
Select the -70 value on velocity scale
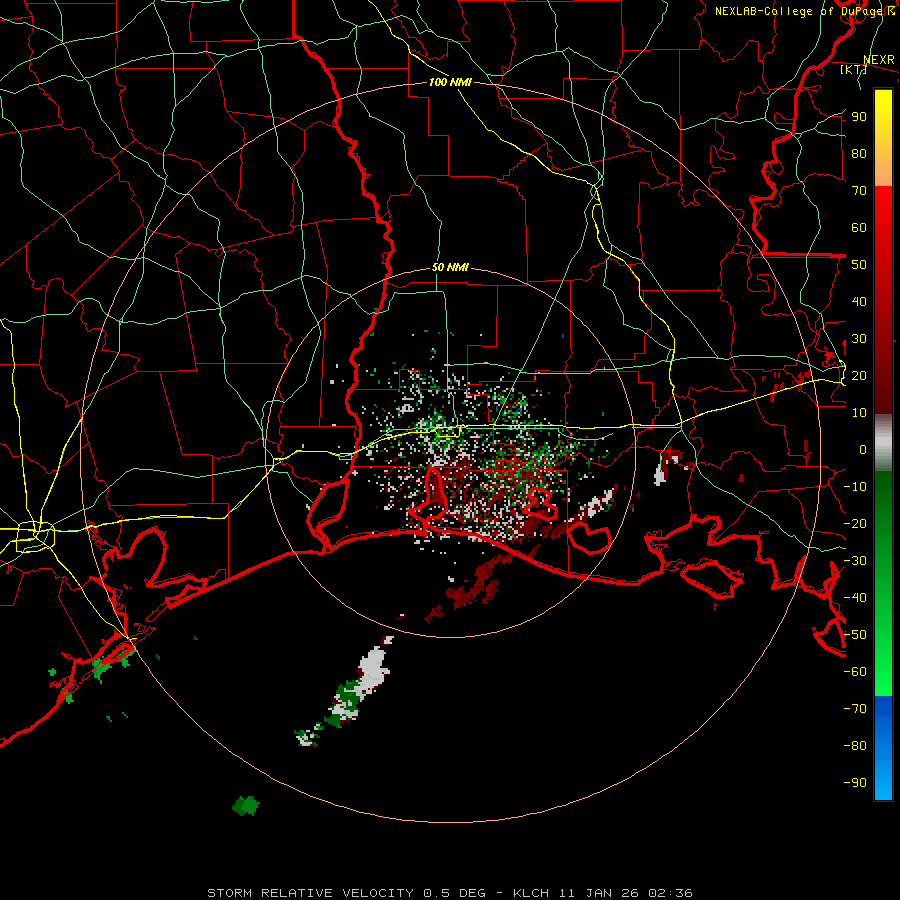coord(855,709)
